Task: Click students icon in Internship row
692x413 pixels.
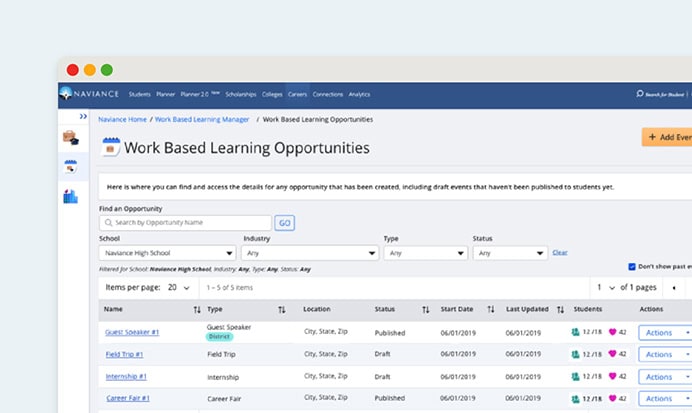Action: [x=575, y=376]
